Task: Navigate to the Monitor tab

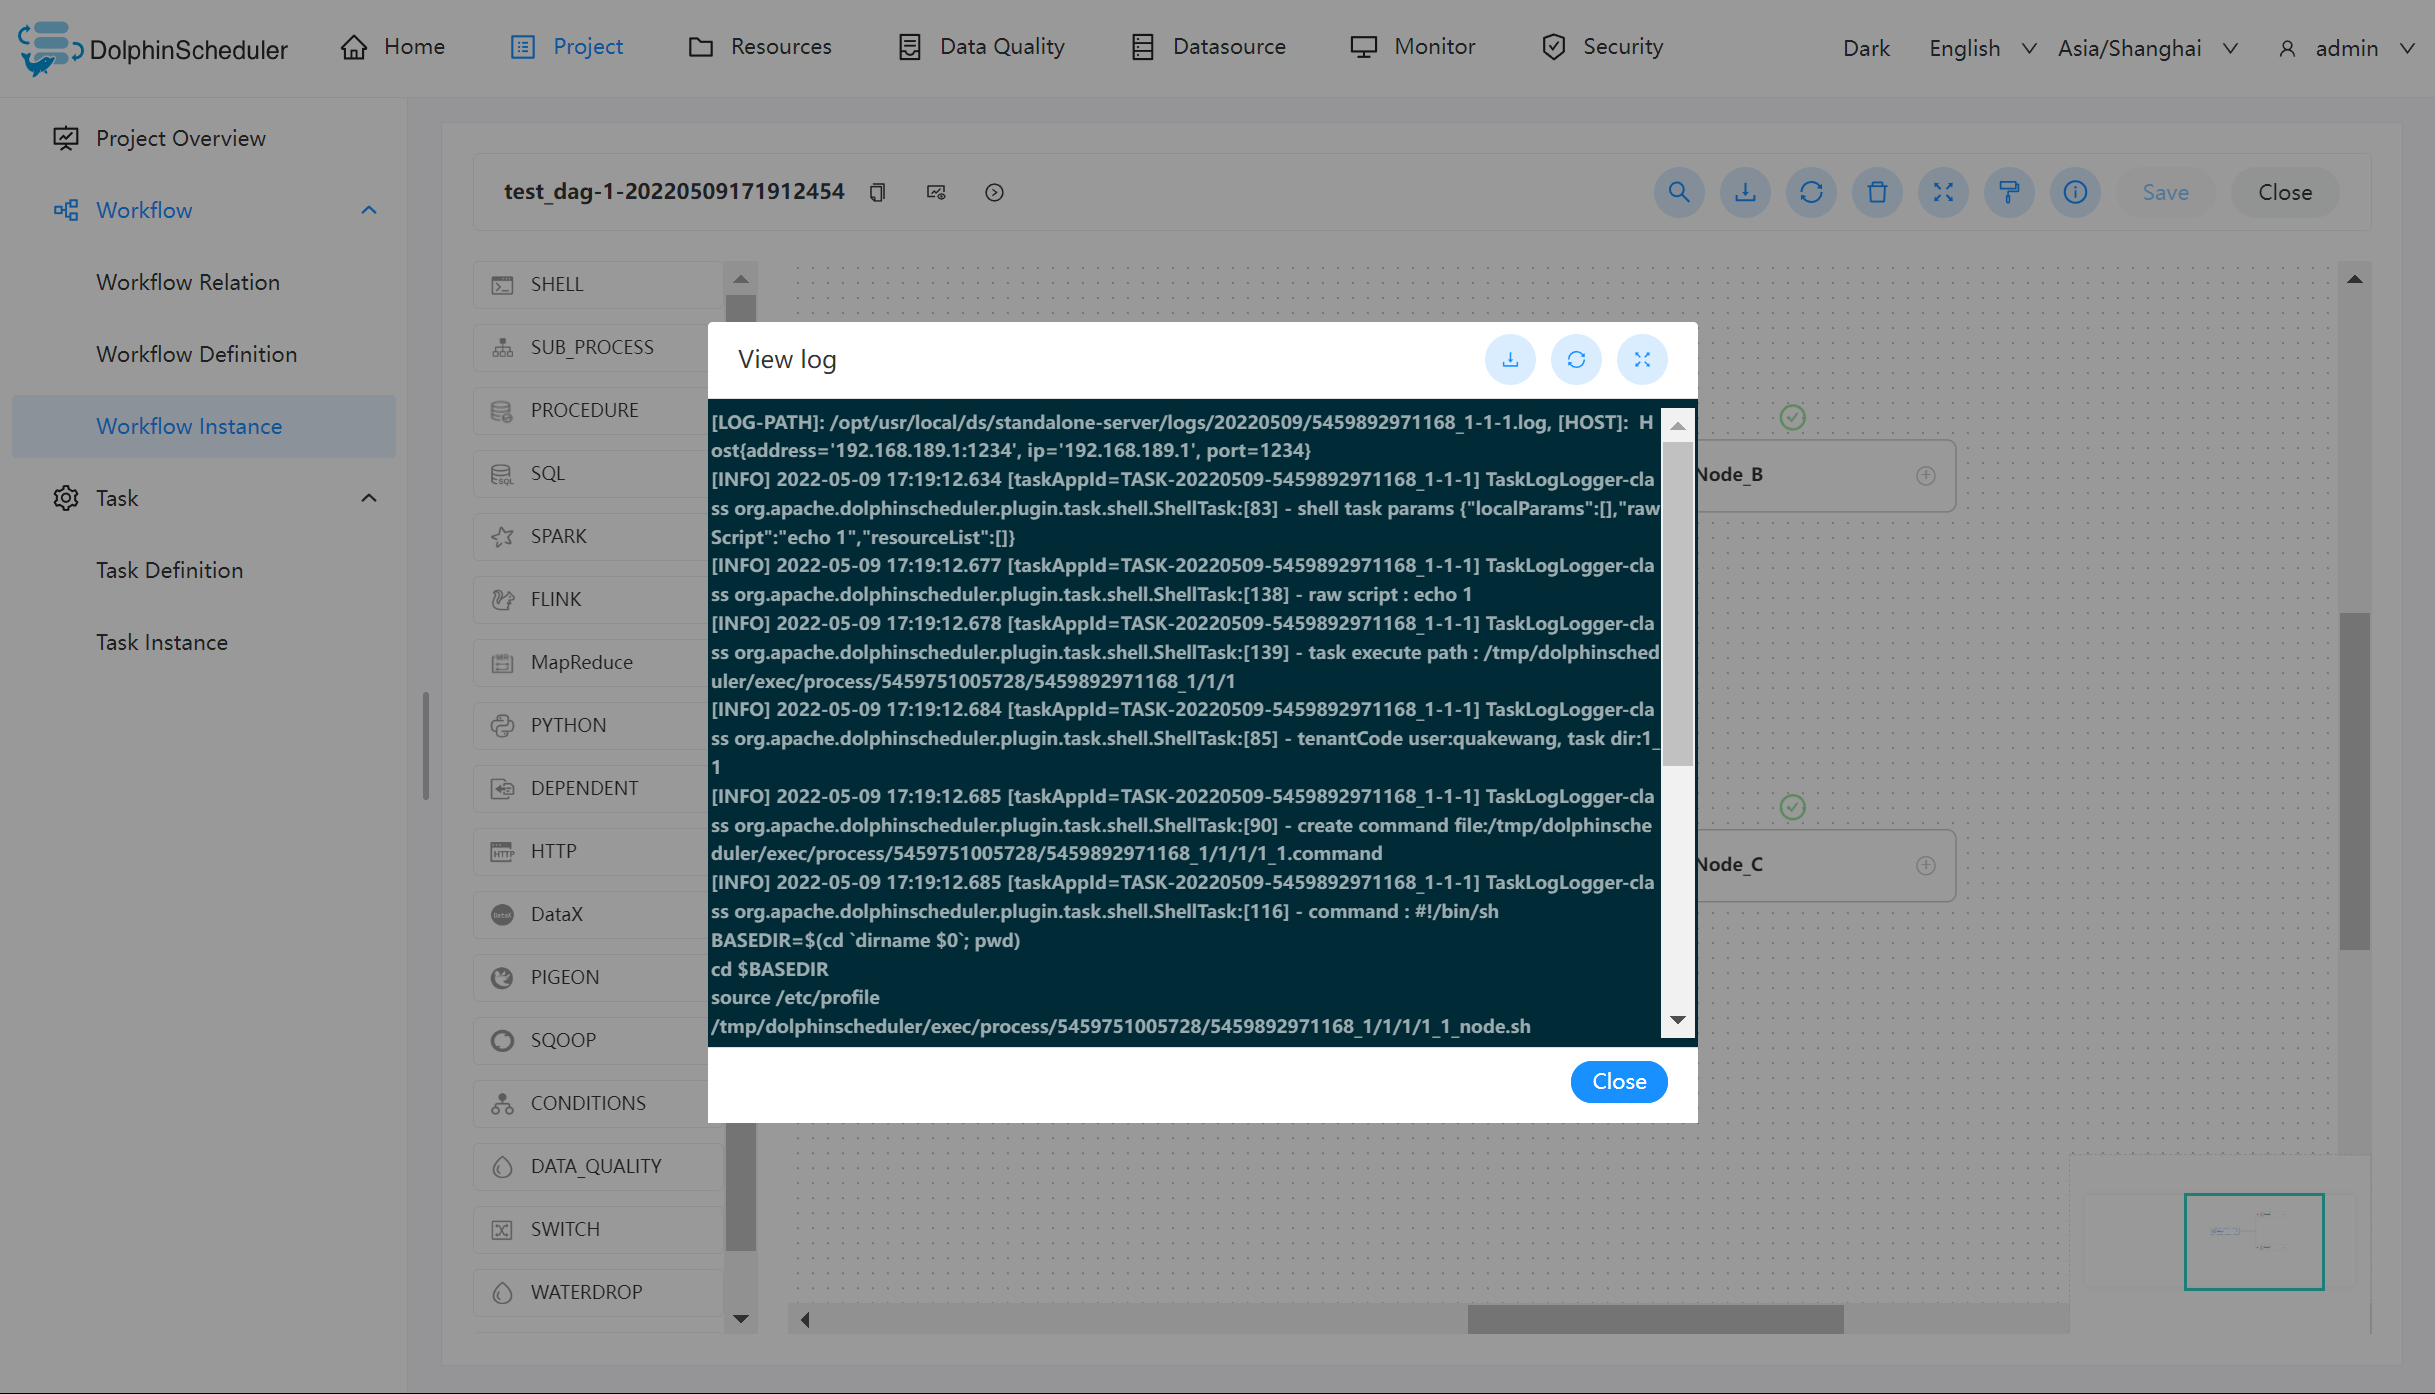Action: [x=1412, y=46]
